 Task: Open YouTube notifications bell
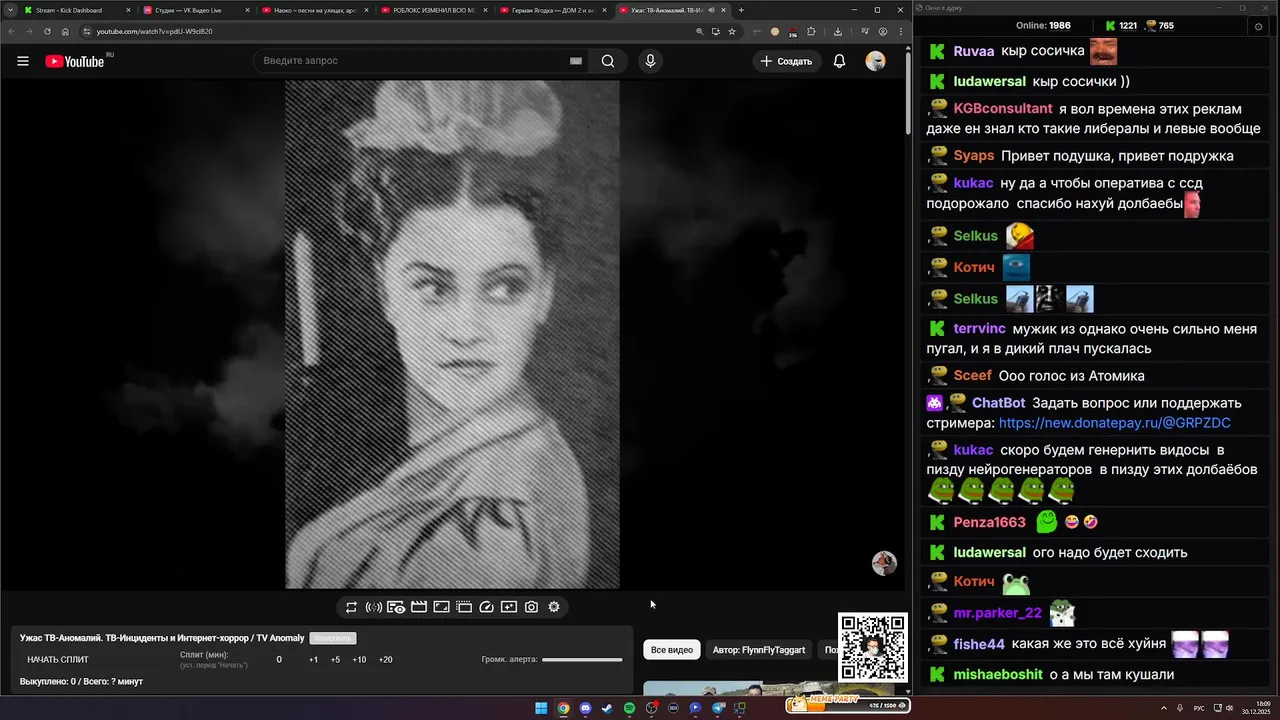(x=840, y=61)
